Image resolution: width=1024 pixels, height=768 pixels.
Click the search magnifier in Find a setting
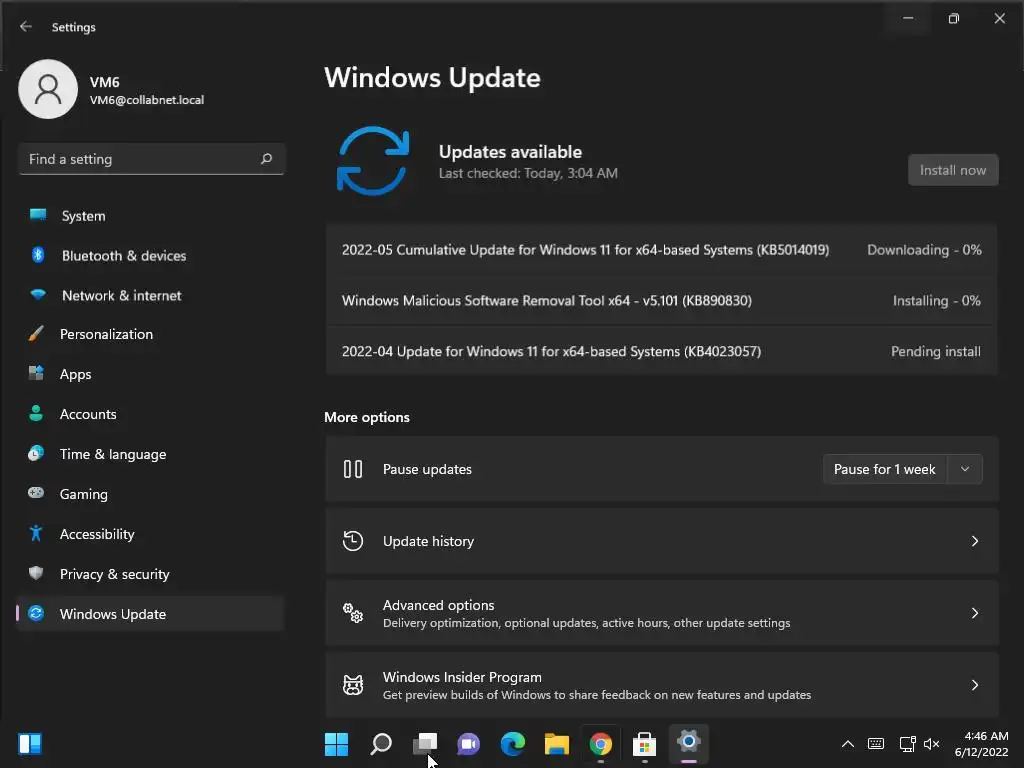[266, 159]
